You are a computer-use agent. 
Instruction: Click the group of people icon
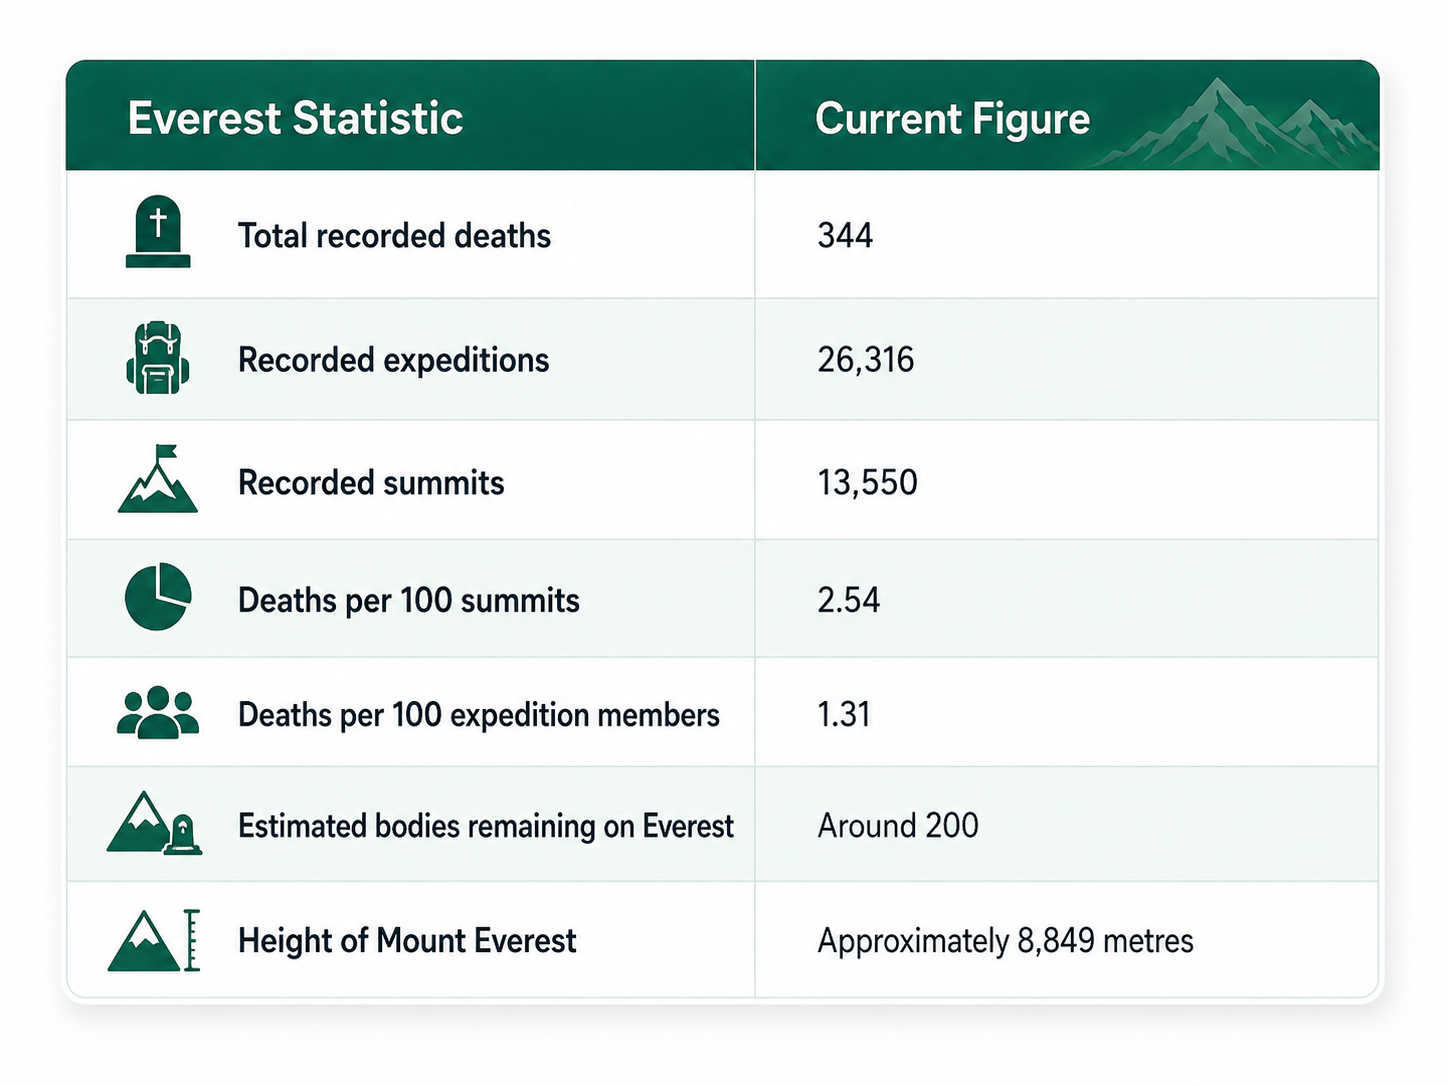tap(158, 713)
